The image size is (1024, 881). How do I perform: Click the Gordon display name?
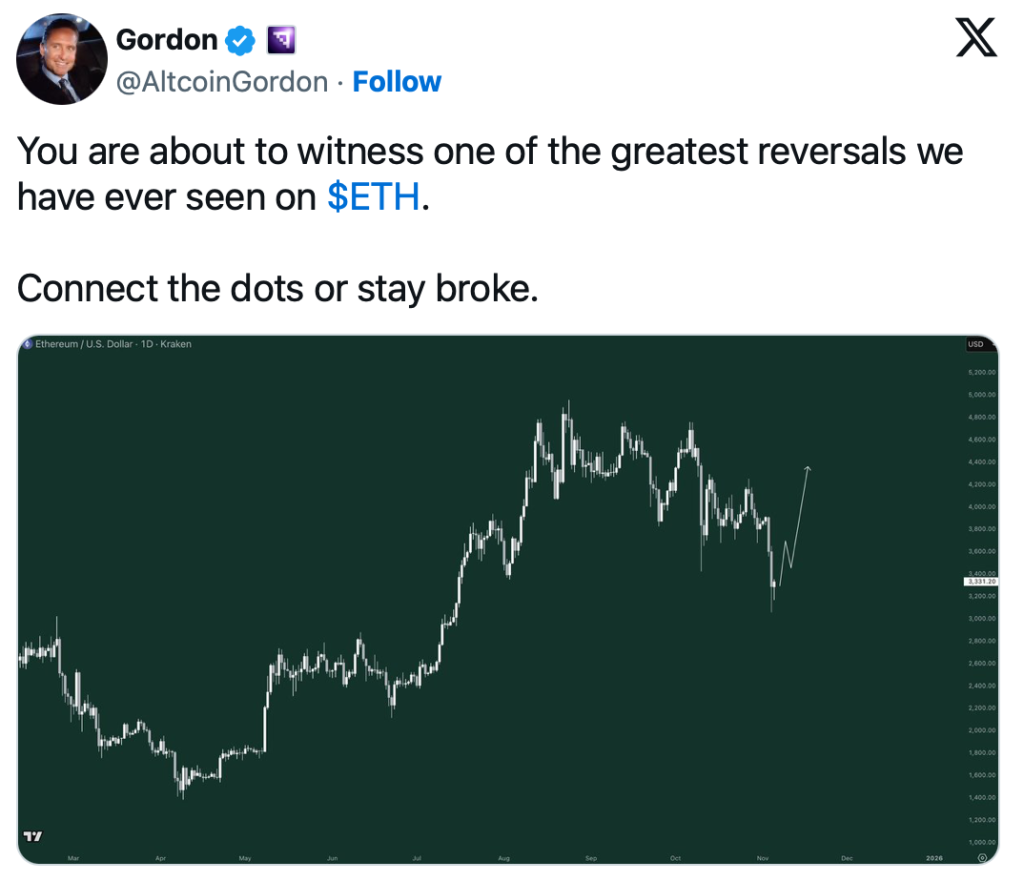click(x=166, y=40)
